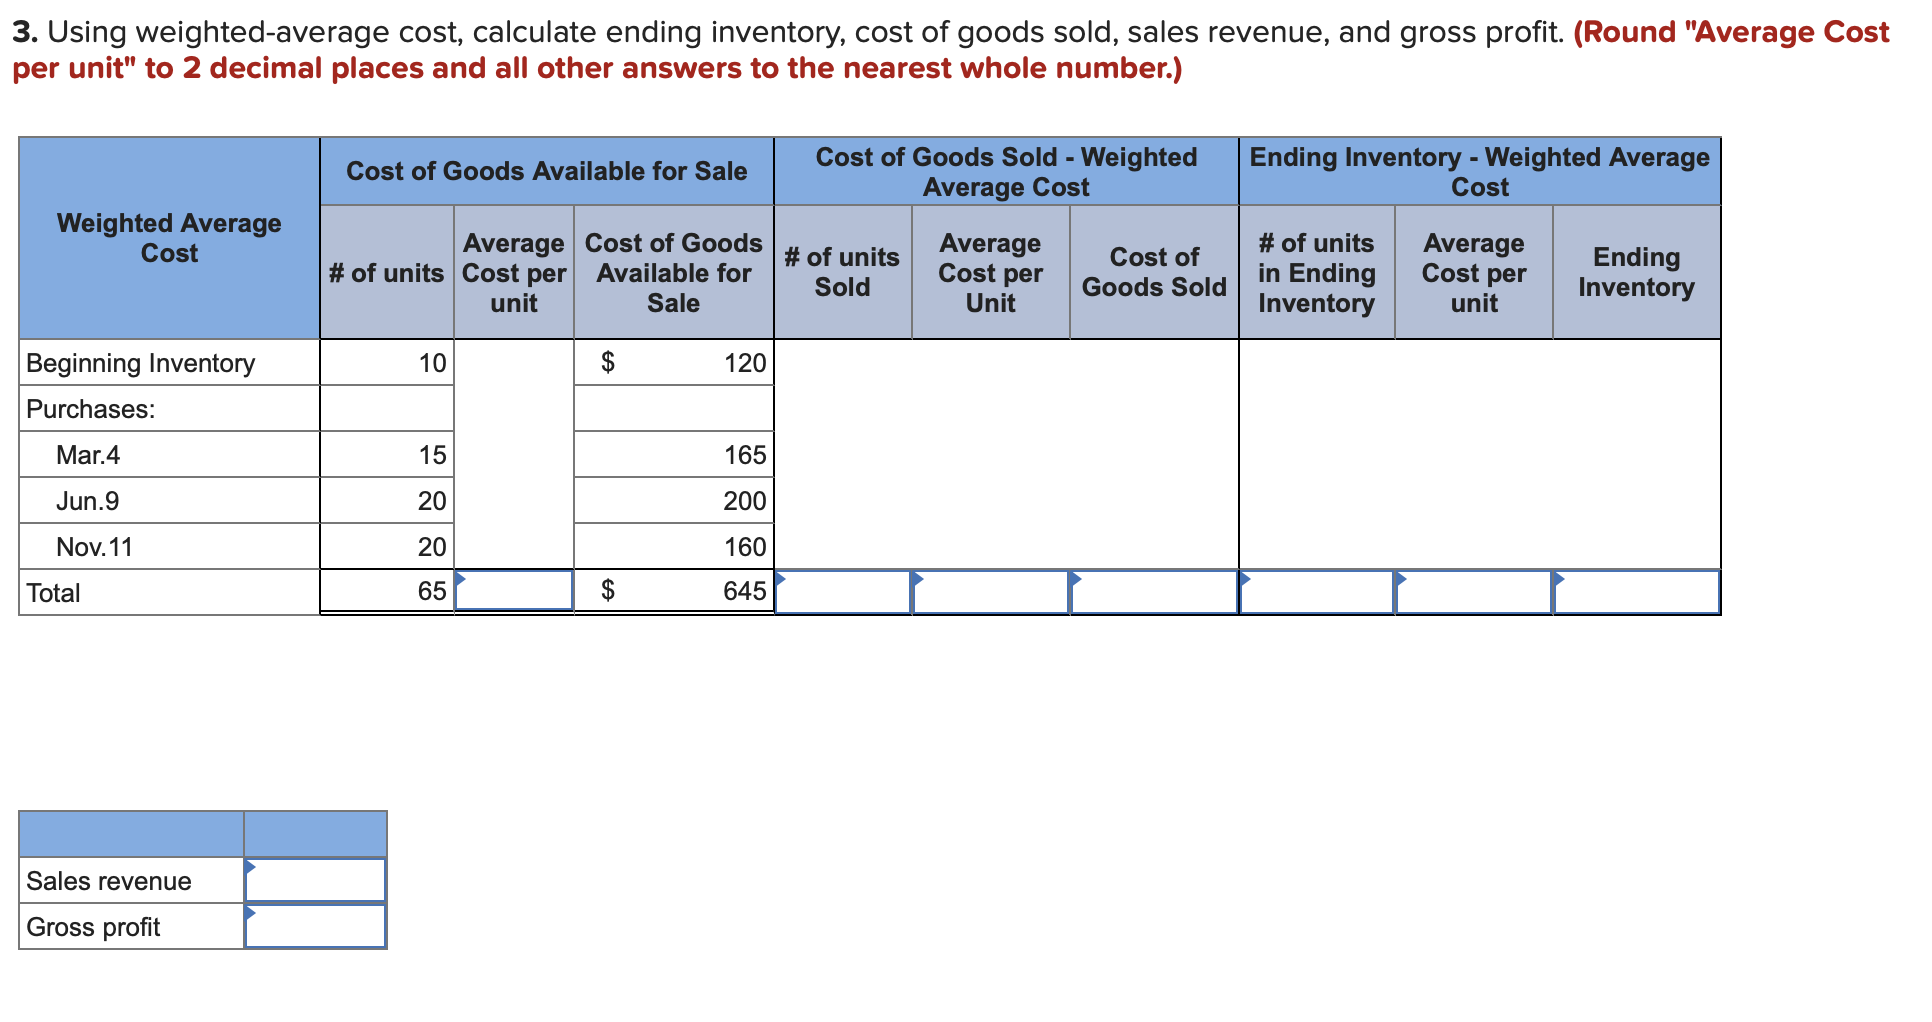1932x1022 pixels.
Task: Click the Gross profit input field
Action: (315, 926)
